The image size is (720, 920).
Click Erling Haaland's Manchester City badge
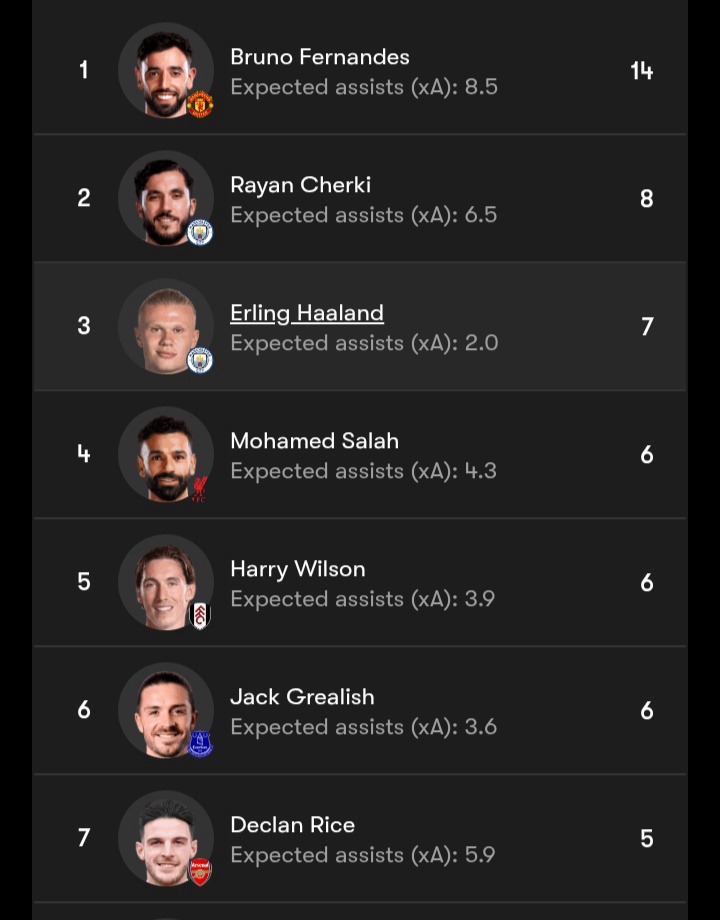[x=200, y=359]
